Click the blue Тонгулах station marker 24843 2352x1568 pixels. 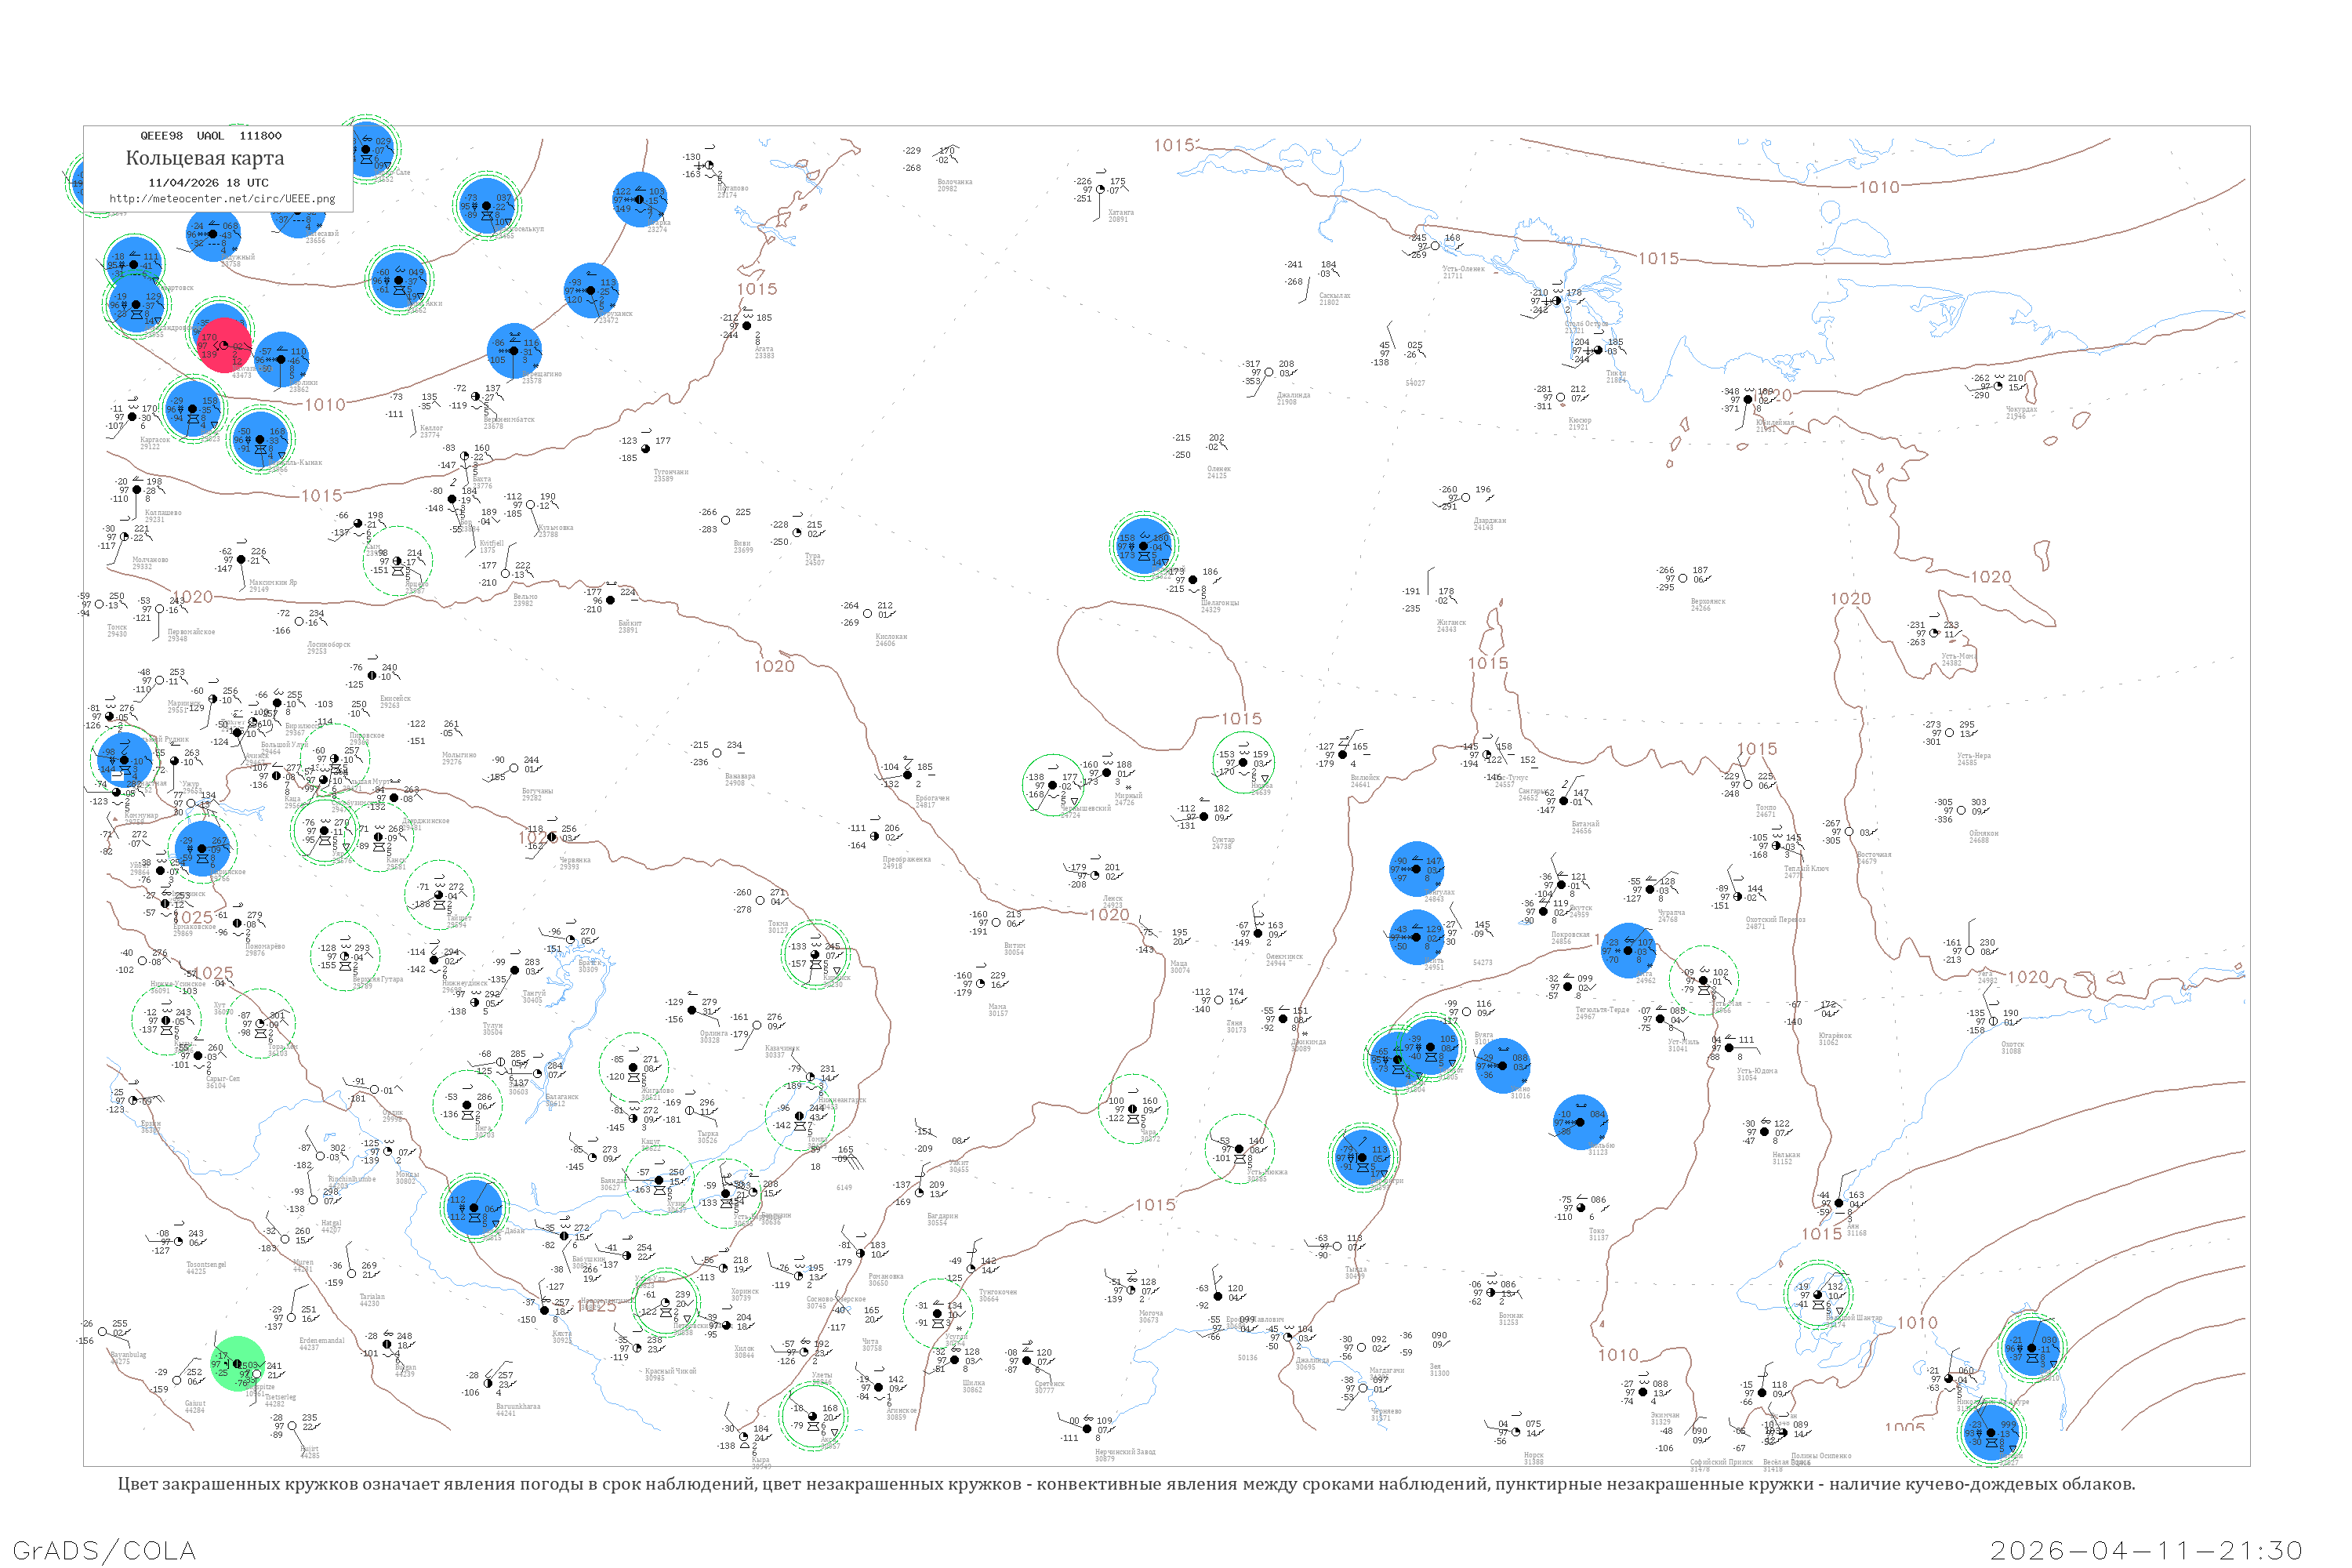[1417, 868]
